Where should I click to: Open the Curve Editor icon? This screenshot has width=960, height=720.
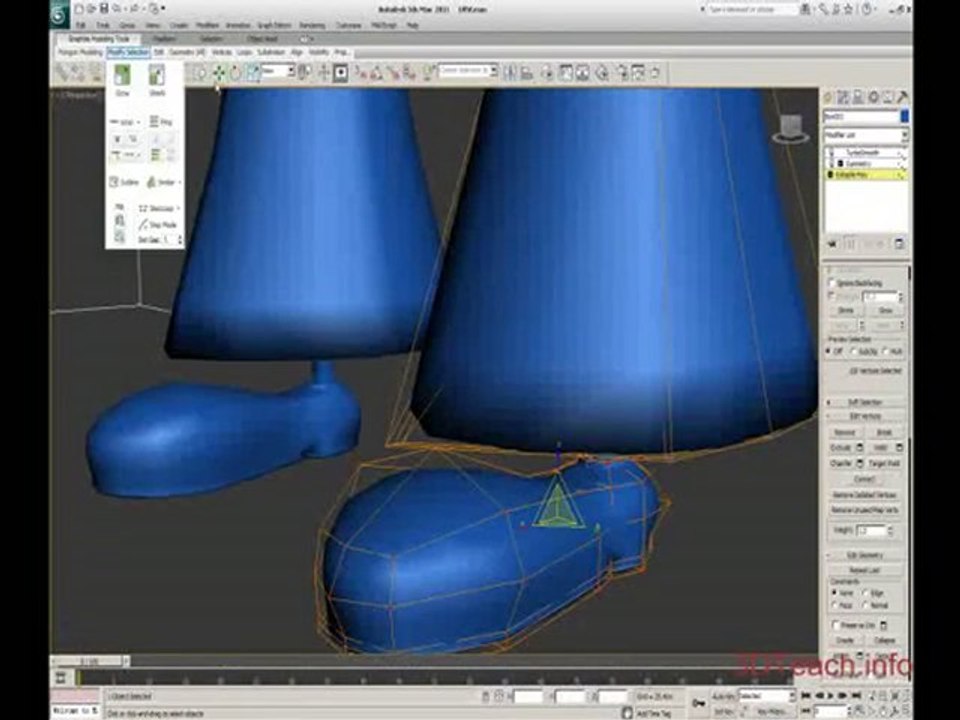click(x=565, y=73)
